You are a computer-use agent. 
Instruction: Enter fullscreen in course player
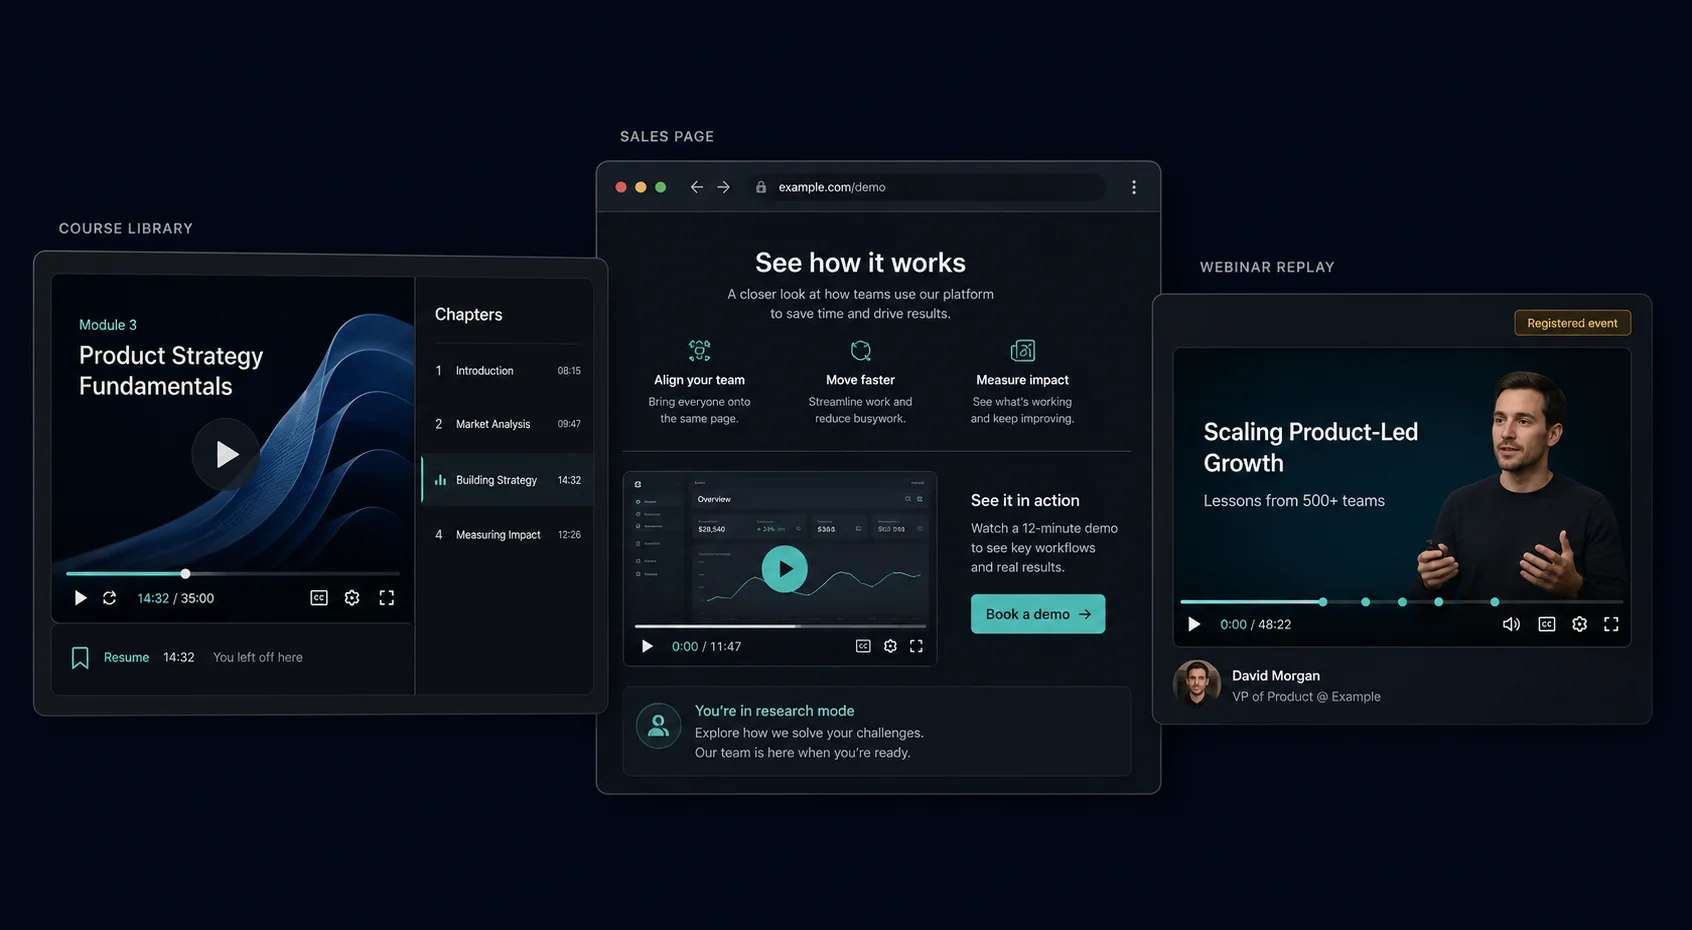(387, 598)
